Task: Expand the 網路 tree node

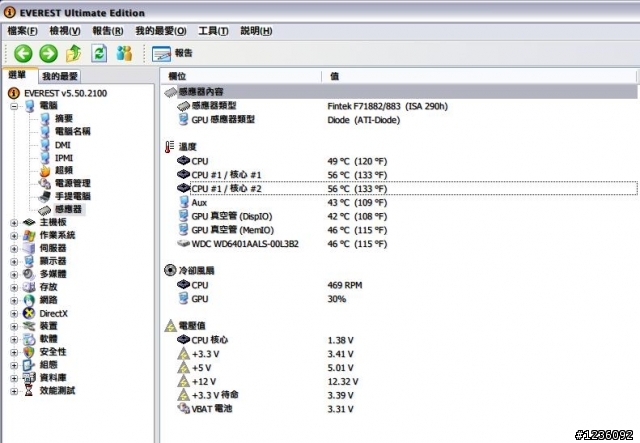Action: [x=14, y=301]
